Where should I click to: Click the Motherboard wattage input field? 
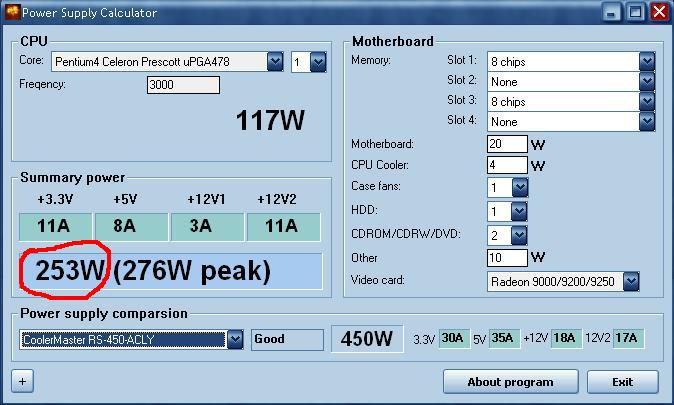507,144
